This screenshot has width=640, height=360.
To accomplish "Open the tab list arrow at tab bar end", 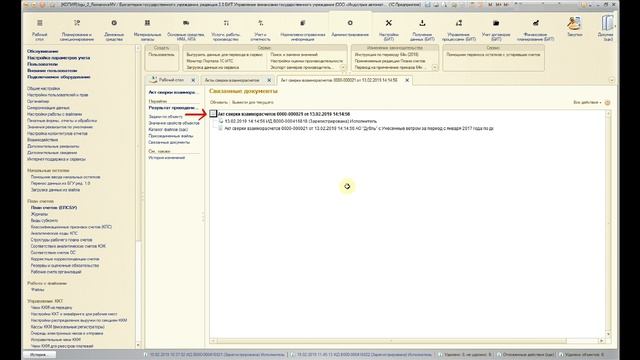I will point(611,80).
